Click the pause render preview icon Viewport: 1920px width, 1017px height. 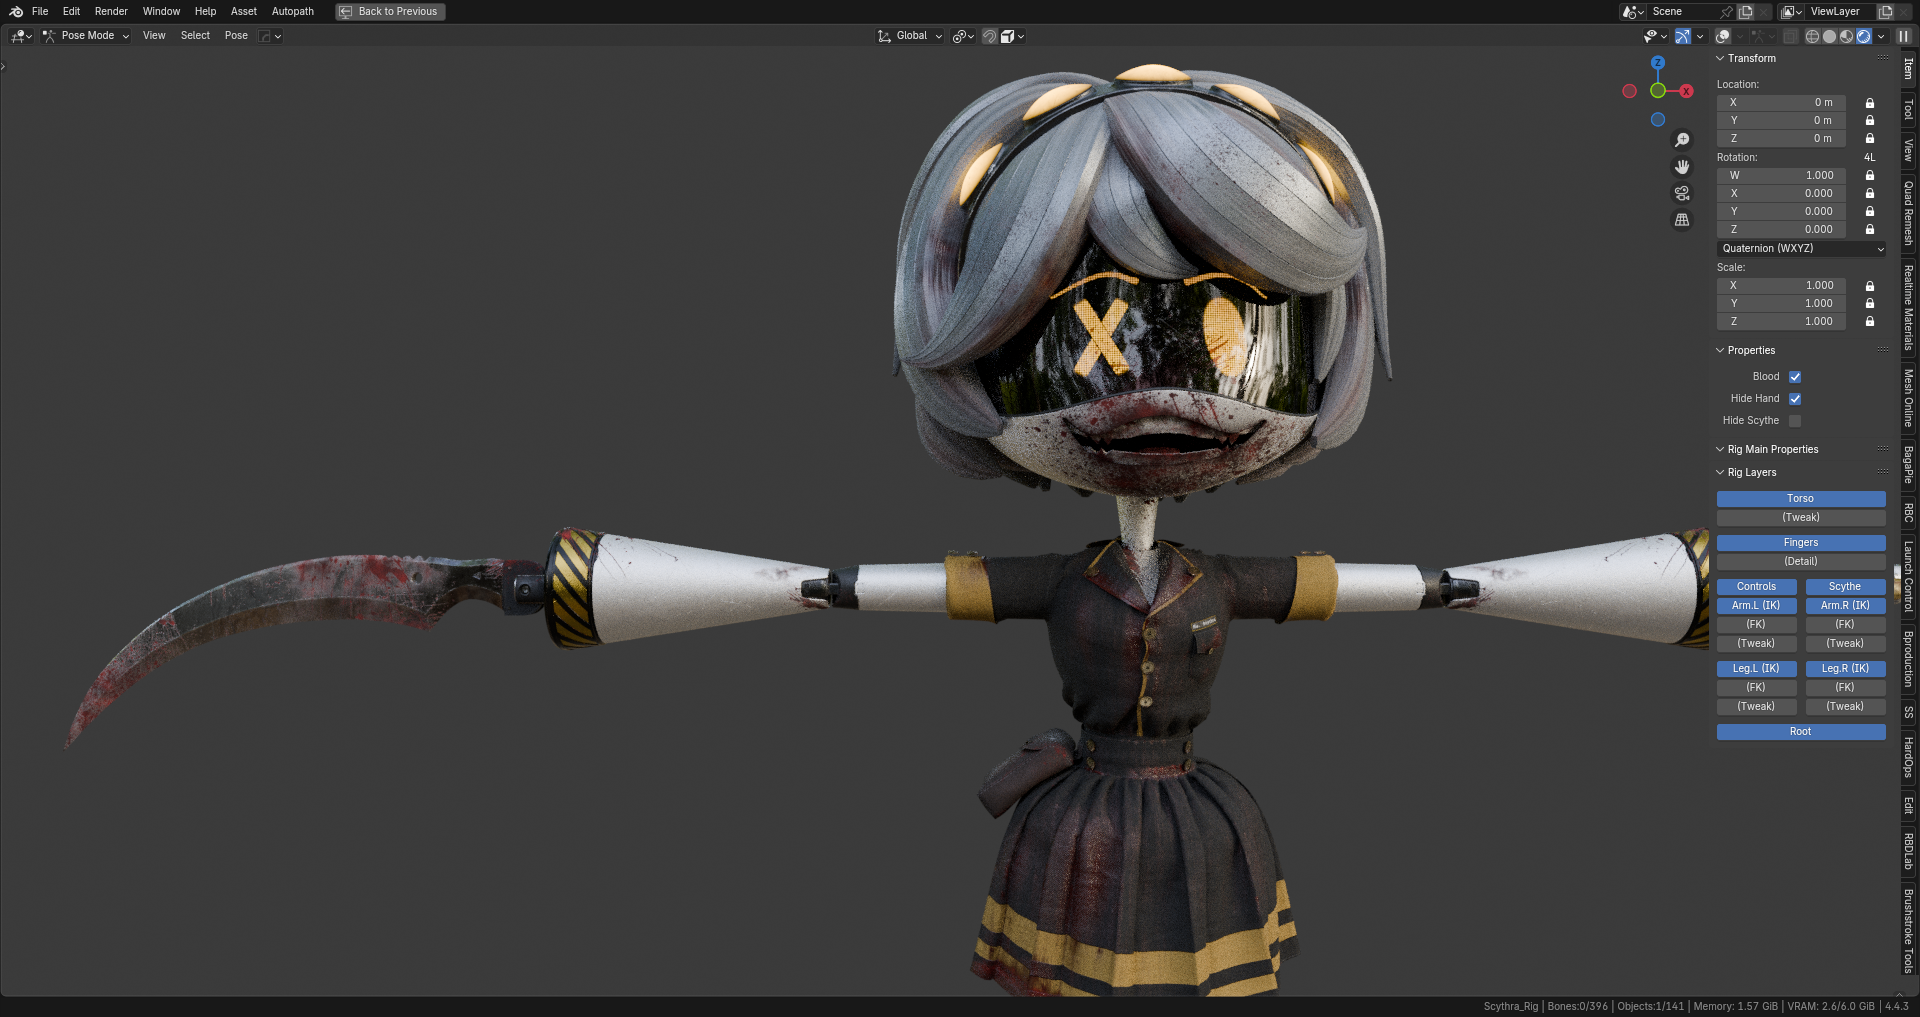click(1904, 36)
